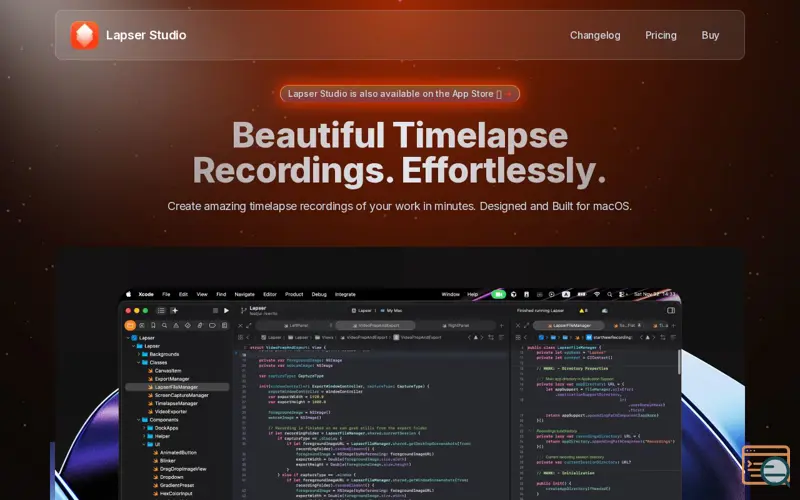
Task: Click the Stop button in Xcode toolbar
Action: (x=215, y=310)
